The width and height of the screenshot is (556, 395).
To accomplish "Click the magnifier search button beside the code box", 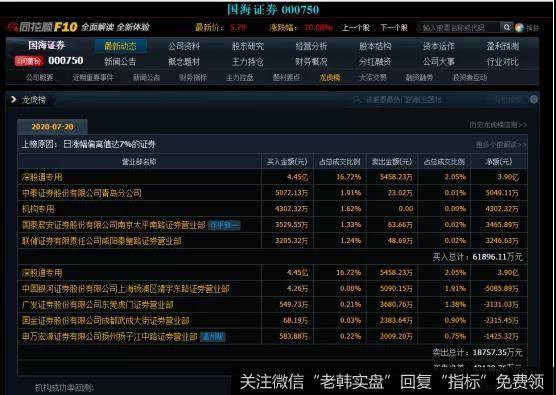I will [x=506, y=27].
